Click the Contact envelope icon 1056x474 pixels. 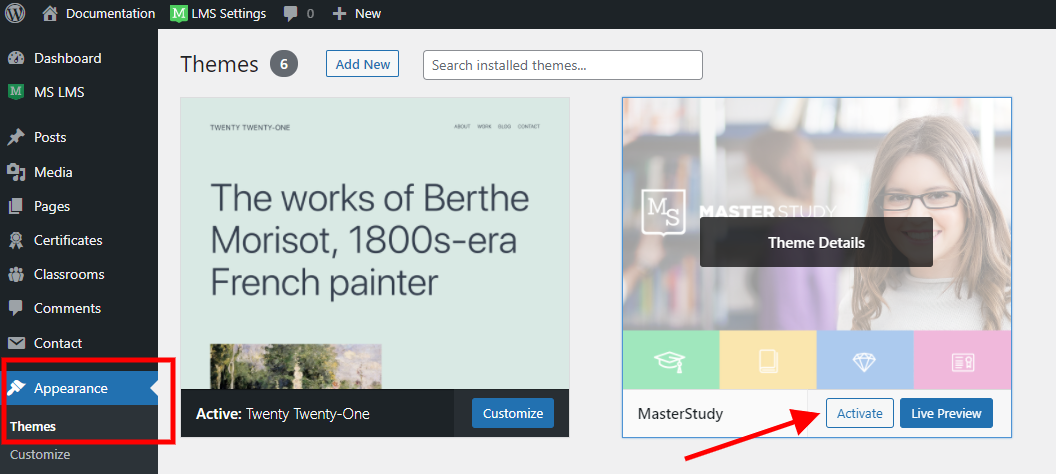pos(16,343)
